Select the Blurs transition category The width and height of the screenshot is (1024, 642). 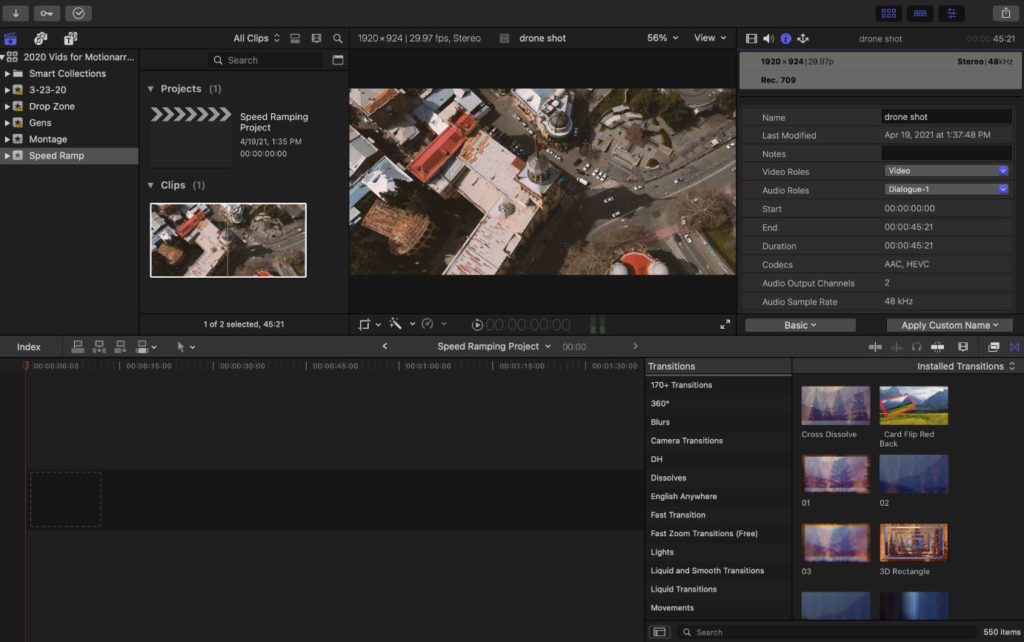pos(660,422)
